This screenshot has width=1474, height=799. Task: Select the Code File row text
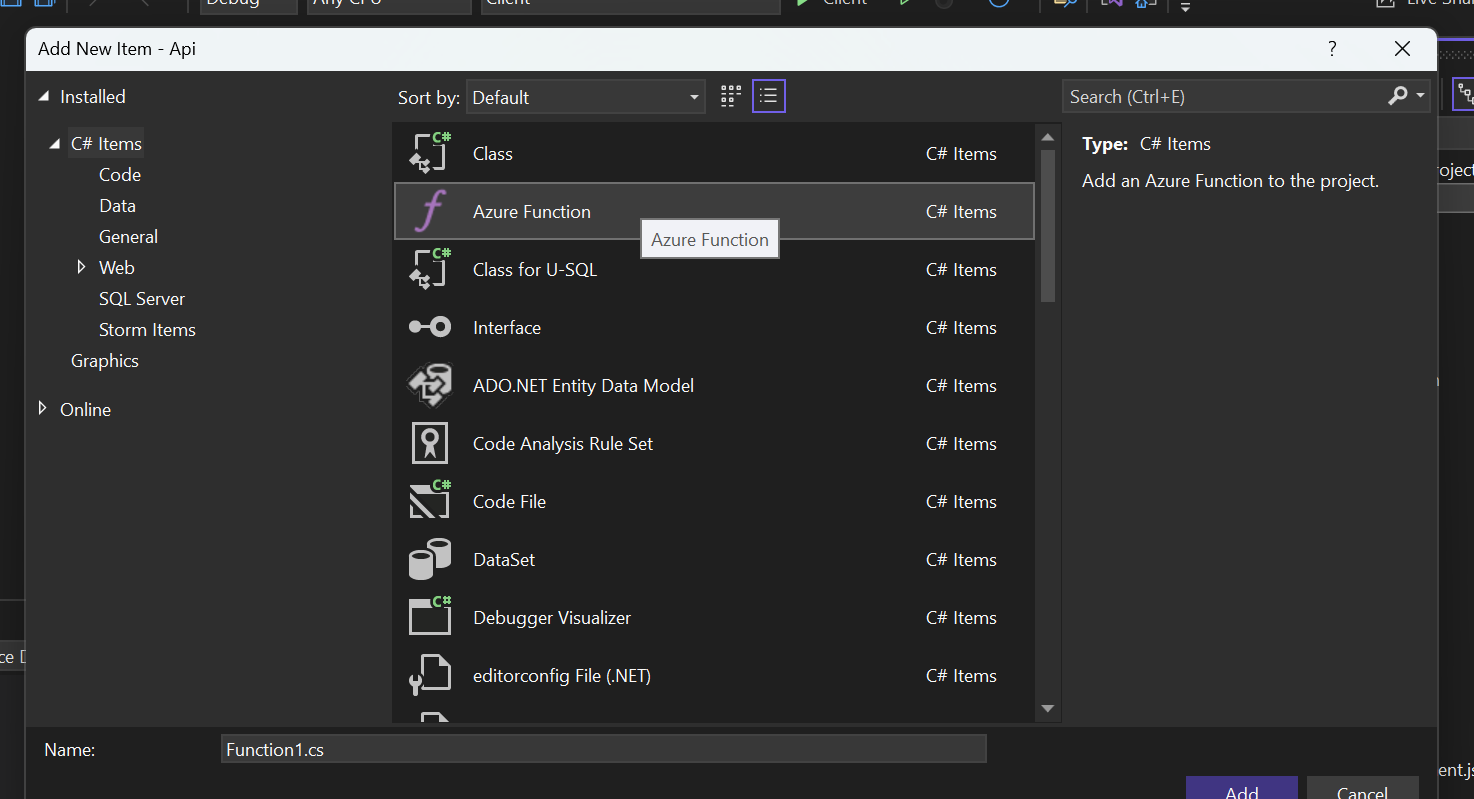pyautogui.click(x=510, y=502)
